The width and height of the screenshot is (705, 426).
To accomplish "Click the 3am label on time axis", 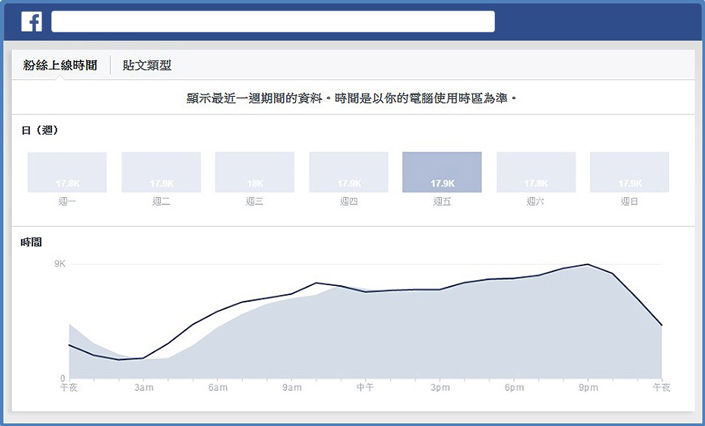I will click(143, 386).
